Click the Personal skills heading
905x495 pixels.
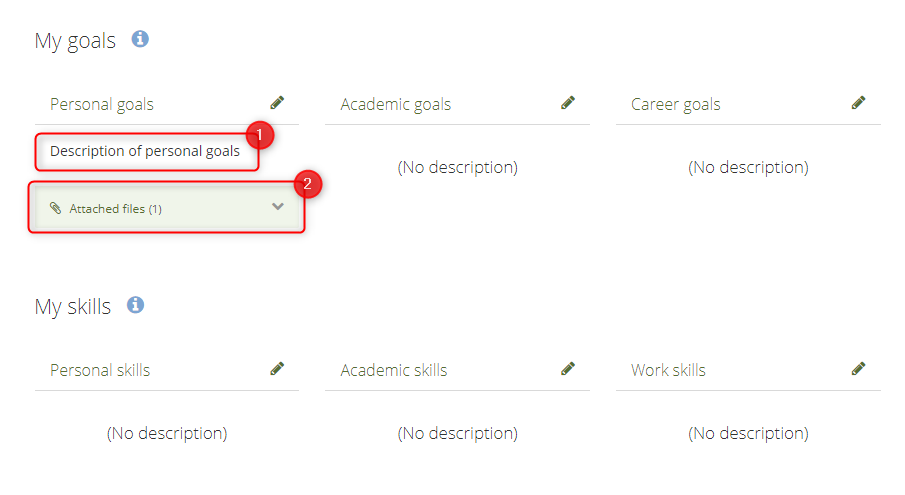point(100,370)
